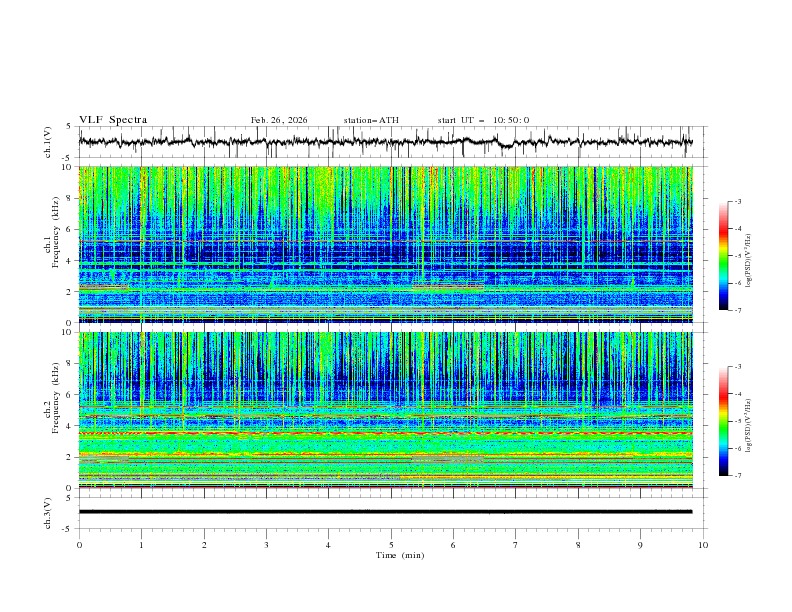792x612 pixels.
Task: Click the ch.1 spectrogram plot
Action: click(x=385, y=244)
